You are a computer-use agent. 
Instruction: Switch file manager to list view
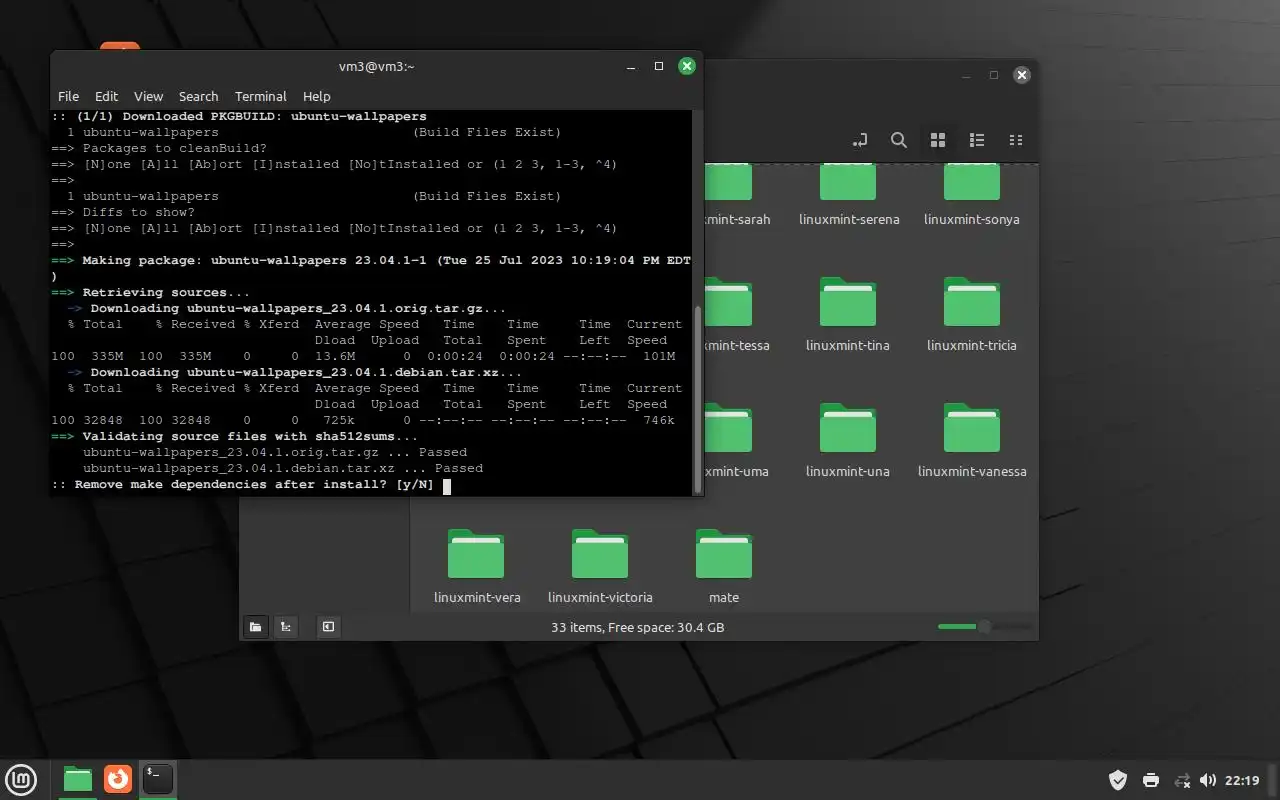click(x=977, y=140)
